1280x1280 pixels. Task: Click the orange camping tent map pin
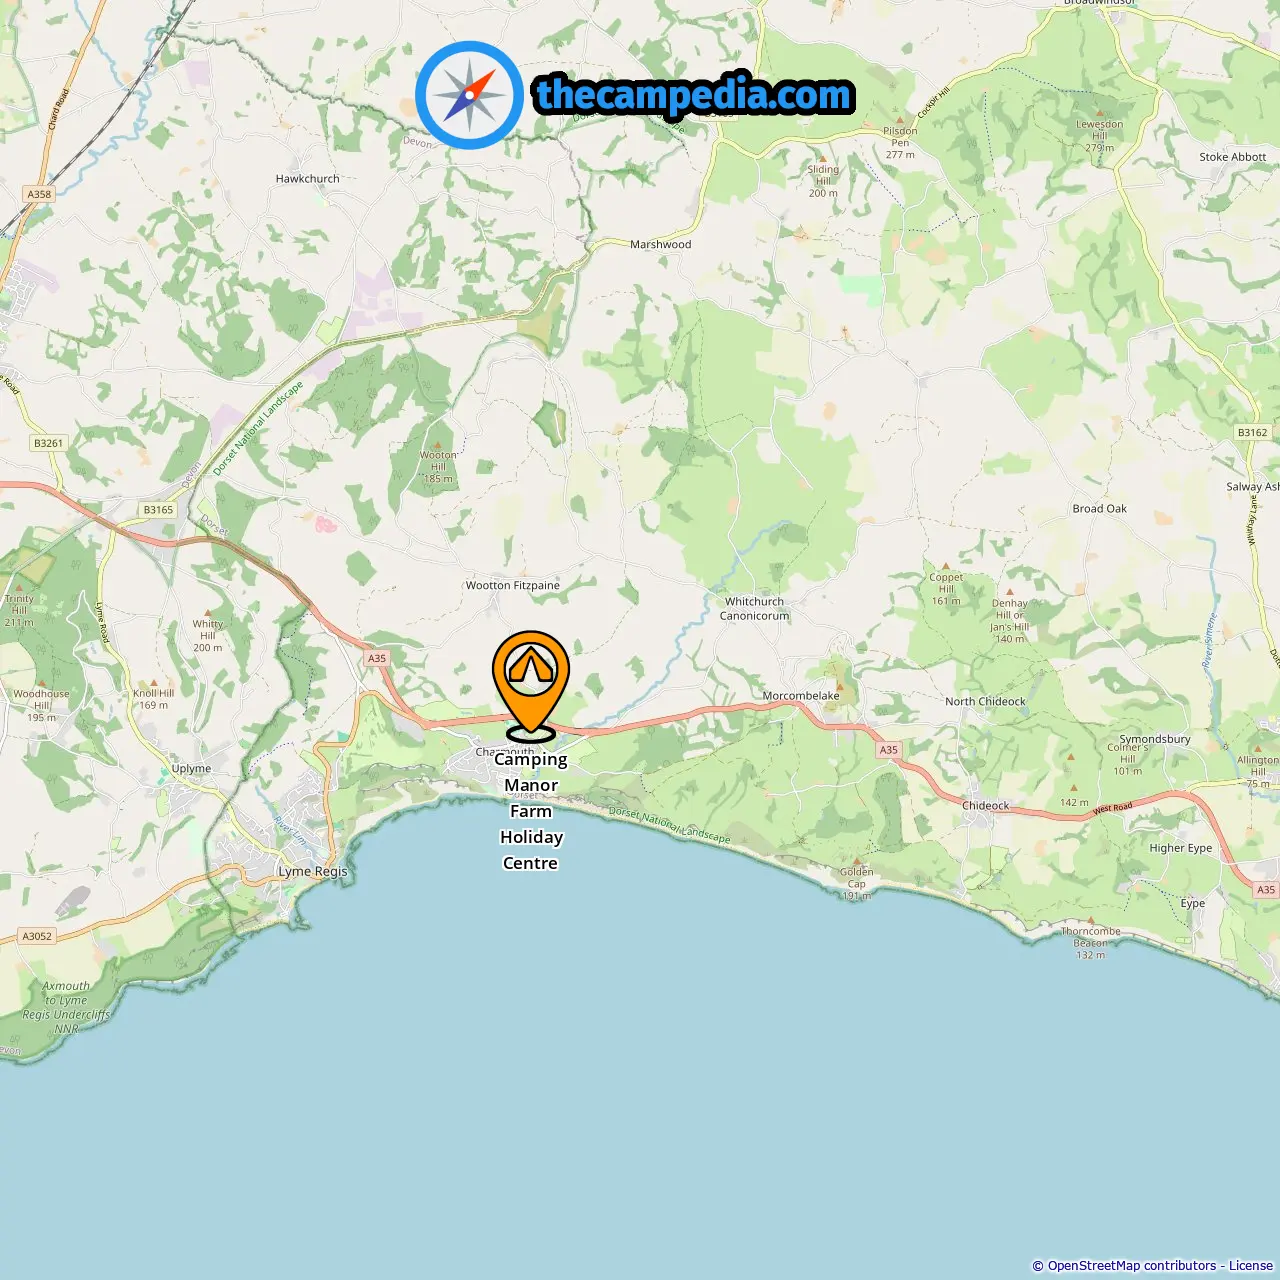point(531,685)
